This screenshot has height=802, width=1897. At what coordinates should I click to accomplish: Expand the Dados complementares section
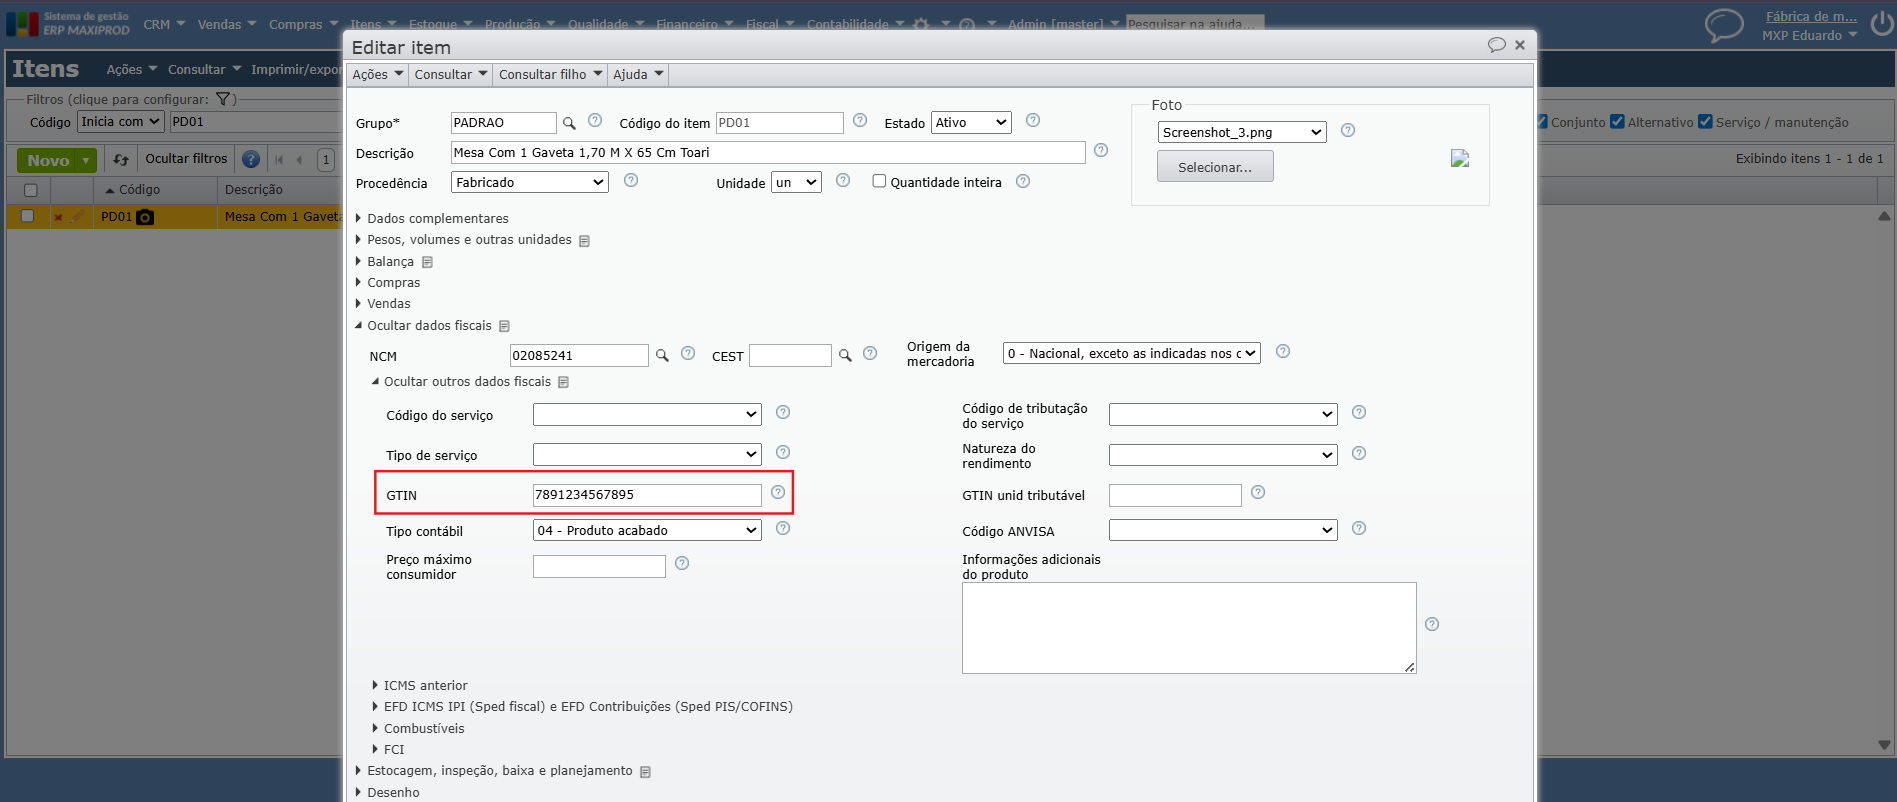click(437, 218)
